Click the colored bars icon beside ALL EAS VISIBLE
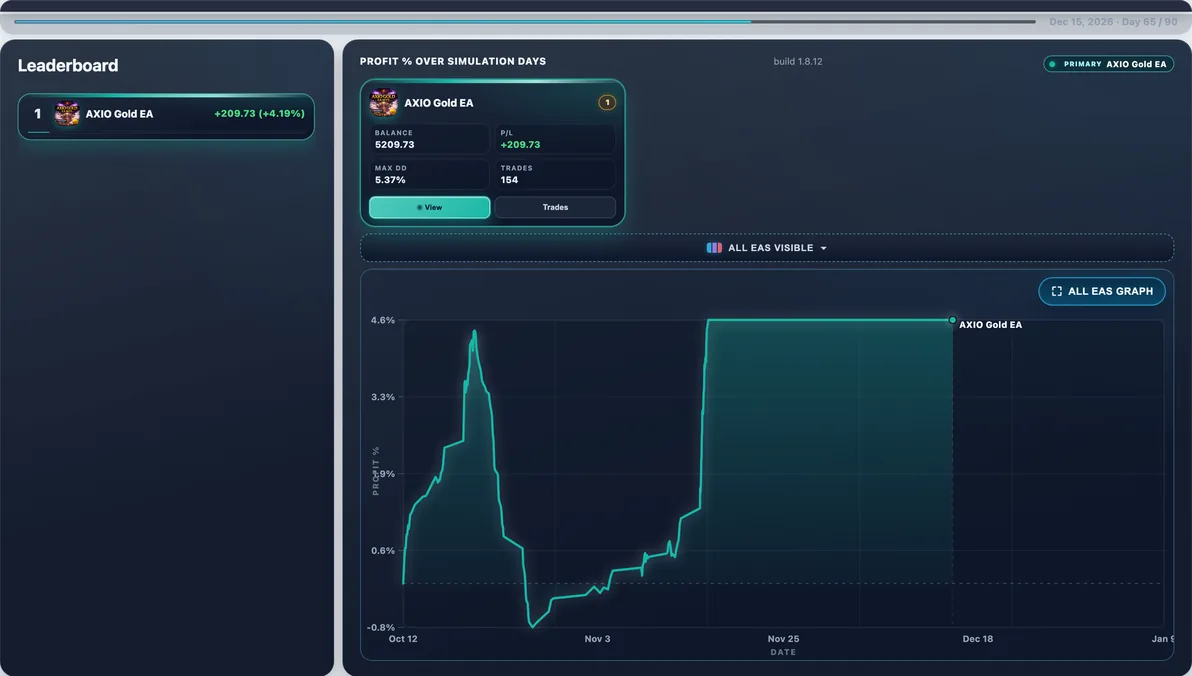Viewport: 1192px width, 676px height. [714, 248]
